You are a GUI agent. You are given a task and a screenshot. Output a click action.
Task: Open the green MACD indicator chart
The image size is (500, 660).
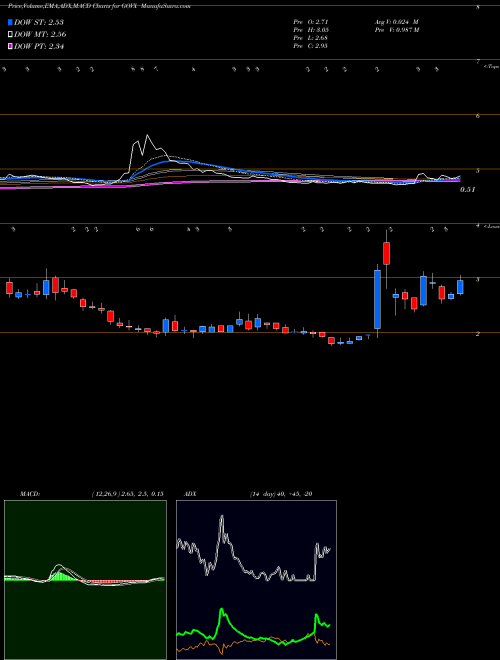pos(85,580)
